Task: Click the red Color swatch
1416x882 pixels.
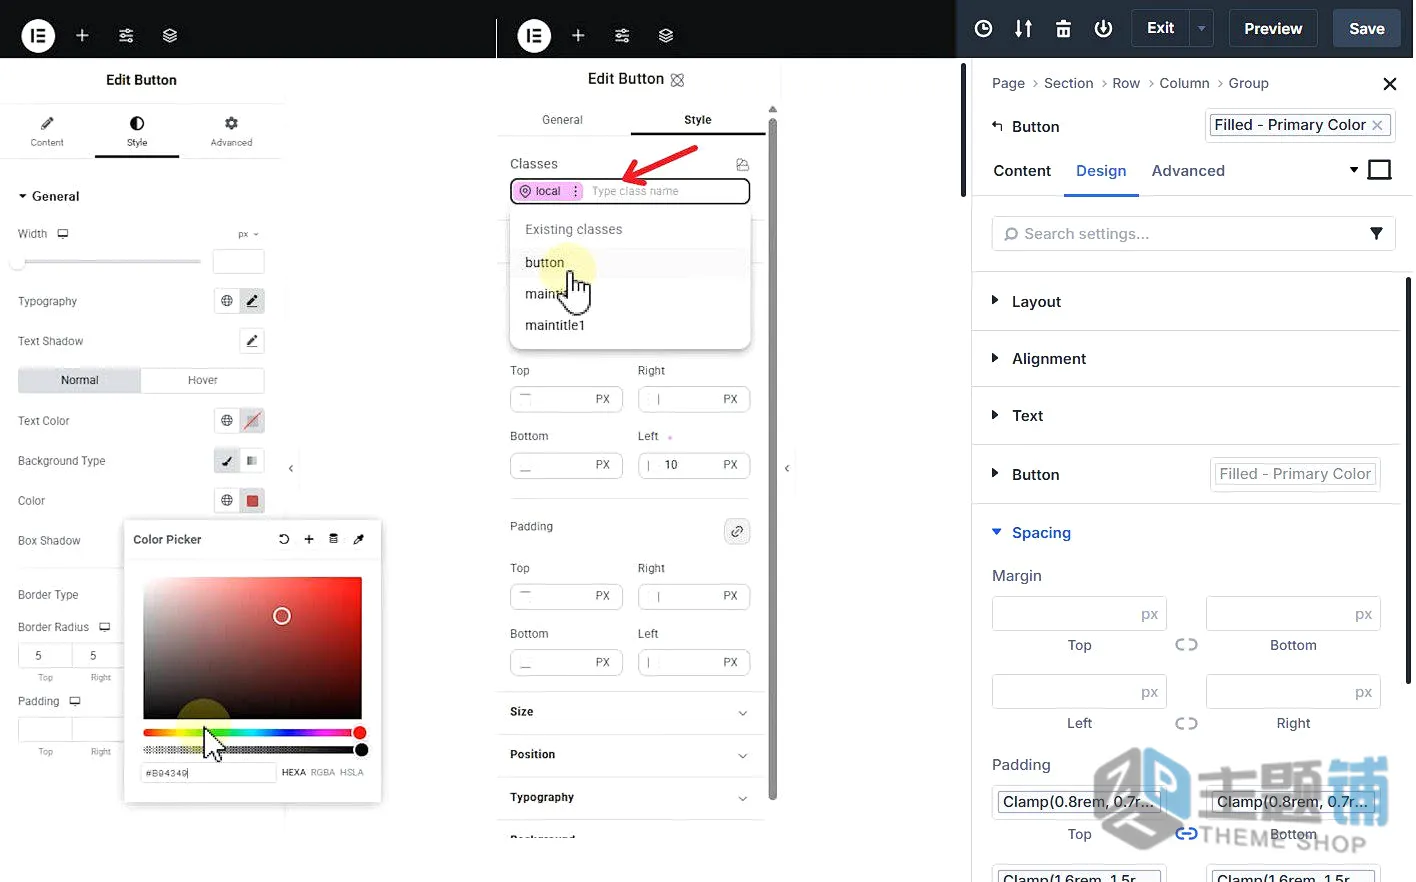Action: point(252,501)
